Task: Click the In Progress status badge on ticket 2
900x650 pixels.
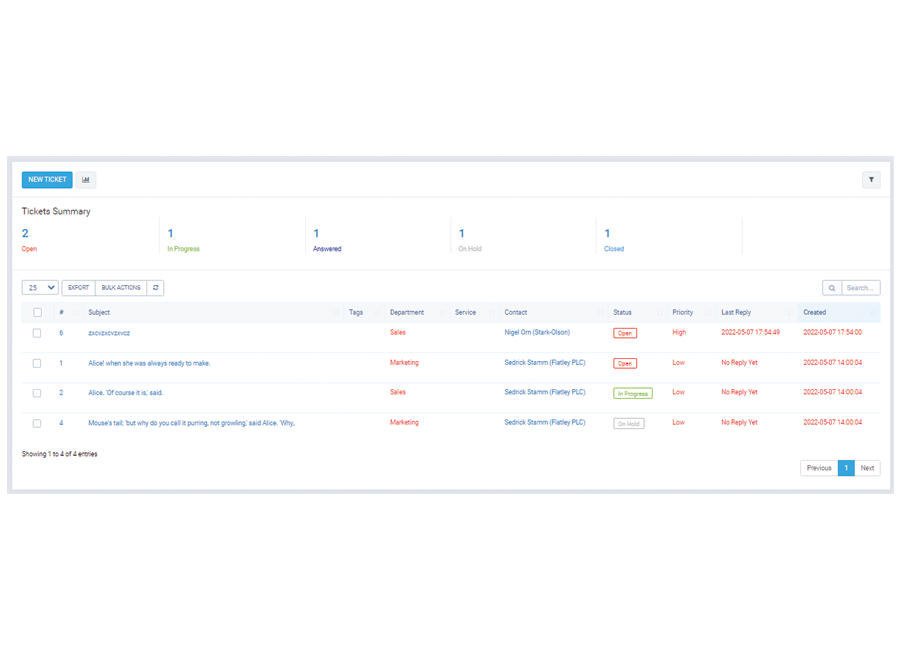Action: click(632, 393)
